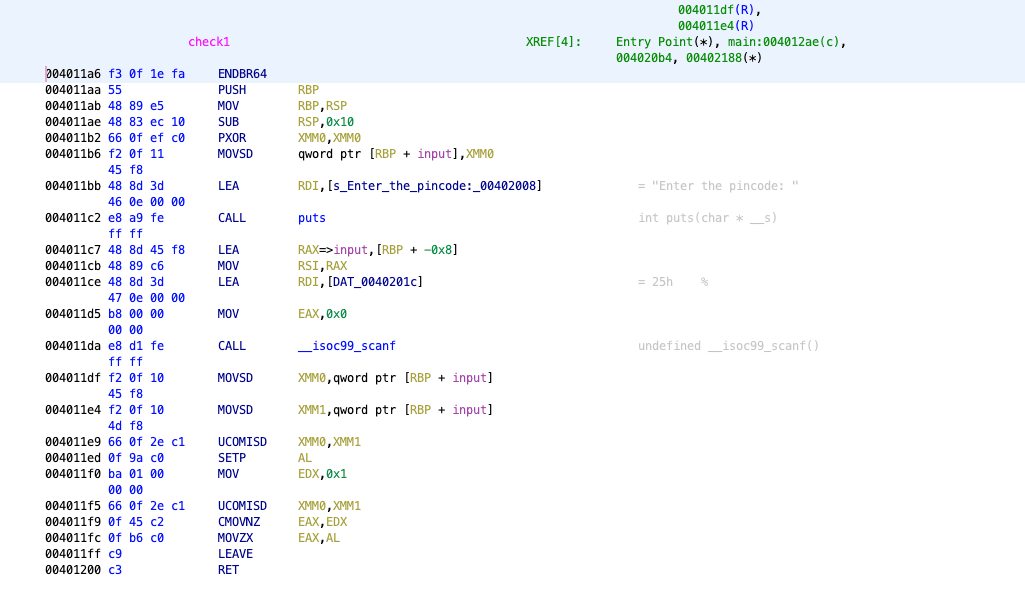Click the SETP instruction mnemonic
The image size is (1025, 596).
[x=233, y=458]
